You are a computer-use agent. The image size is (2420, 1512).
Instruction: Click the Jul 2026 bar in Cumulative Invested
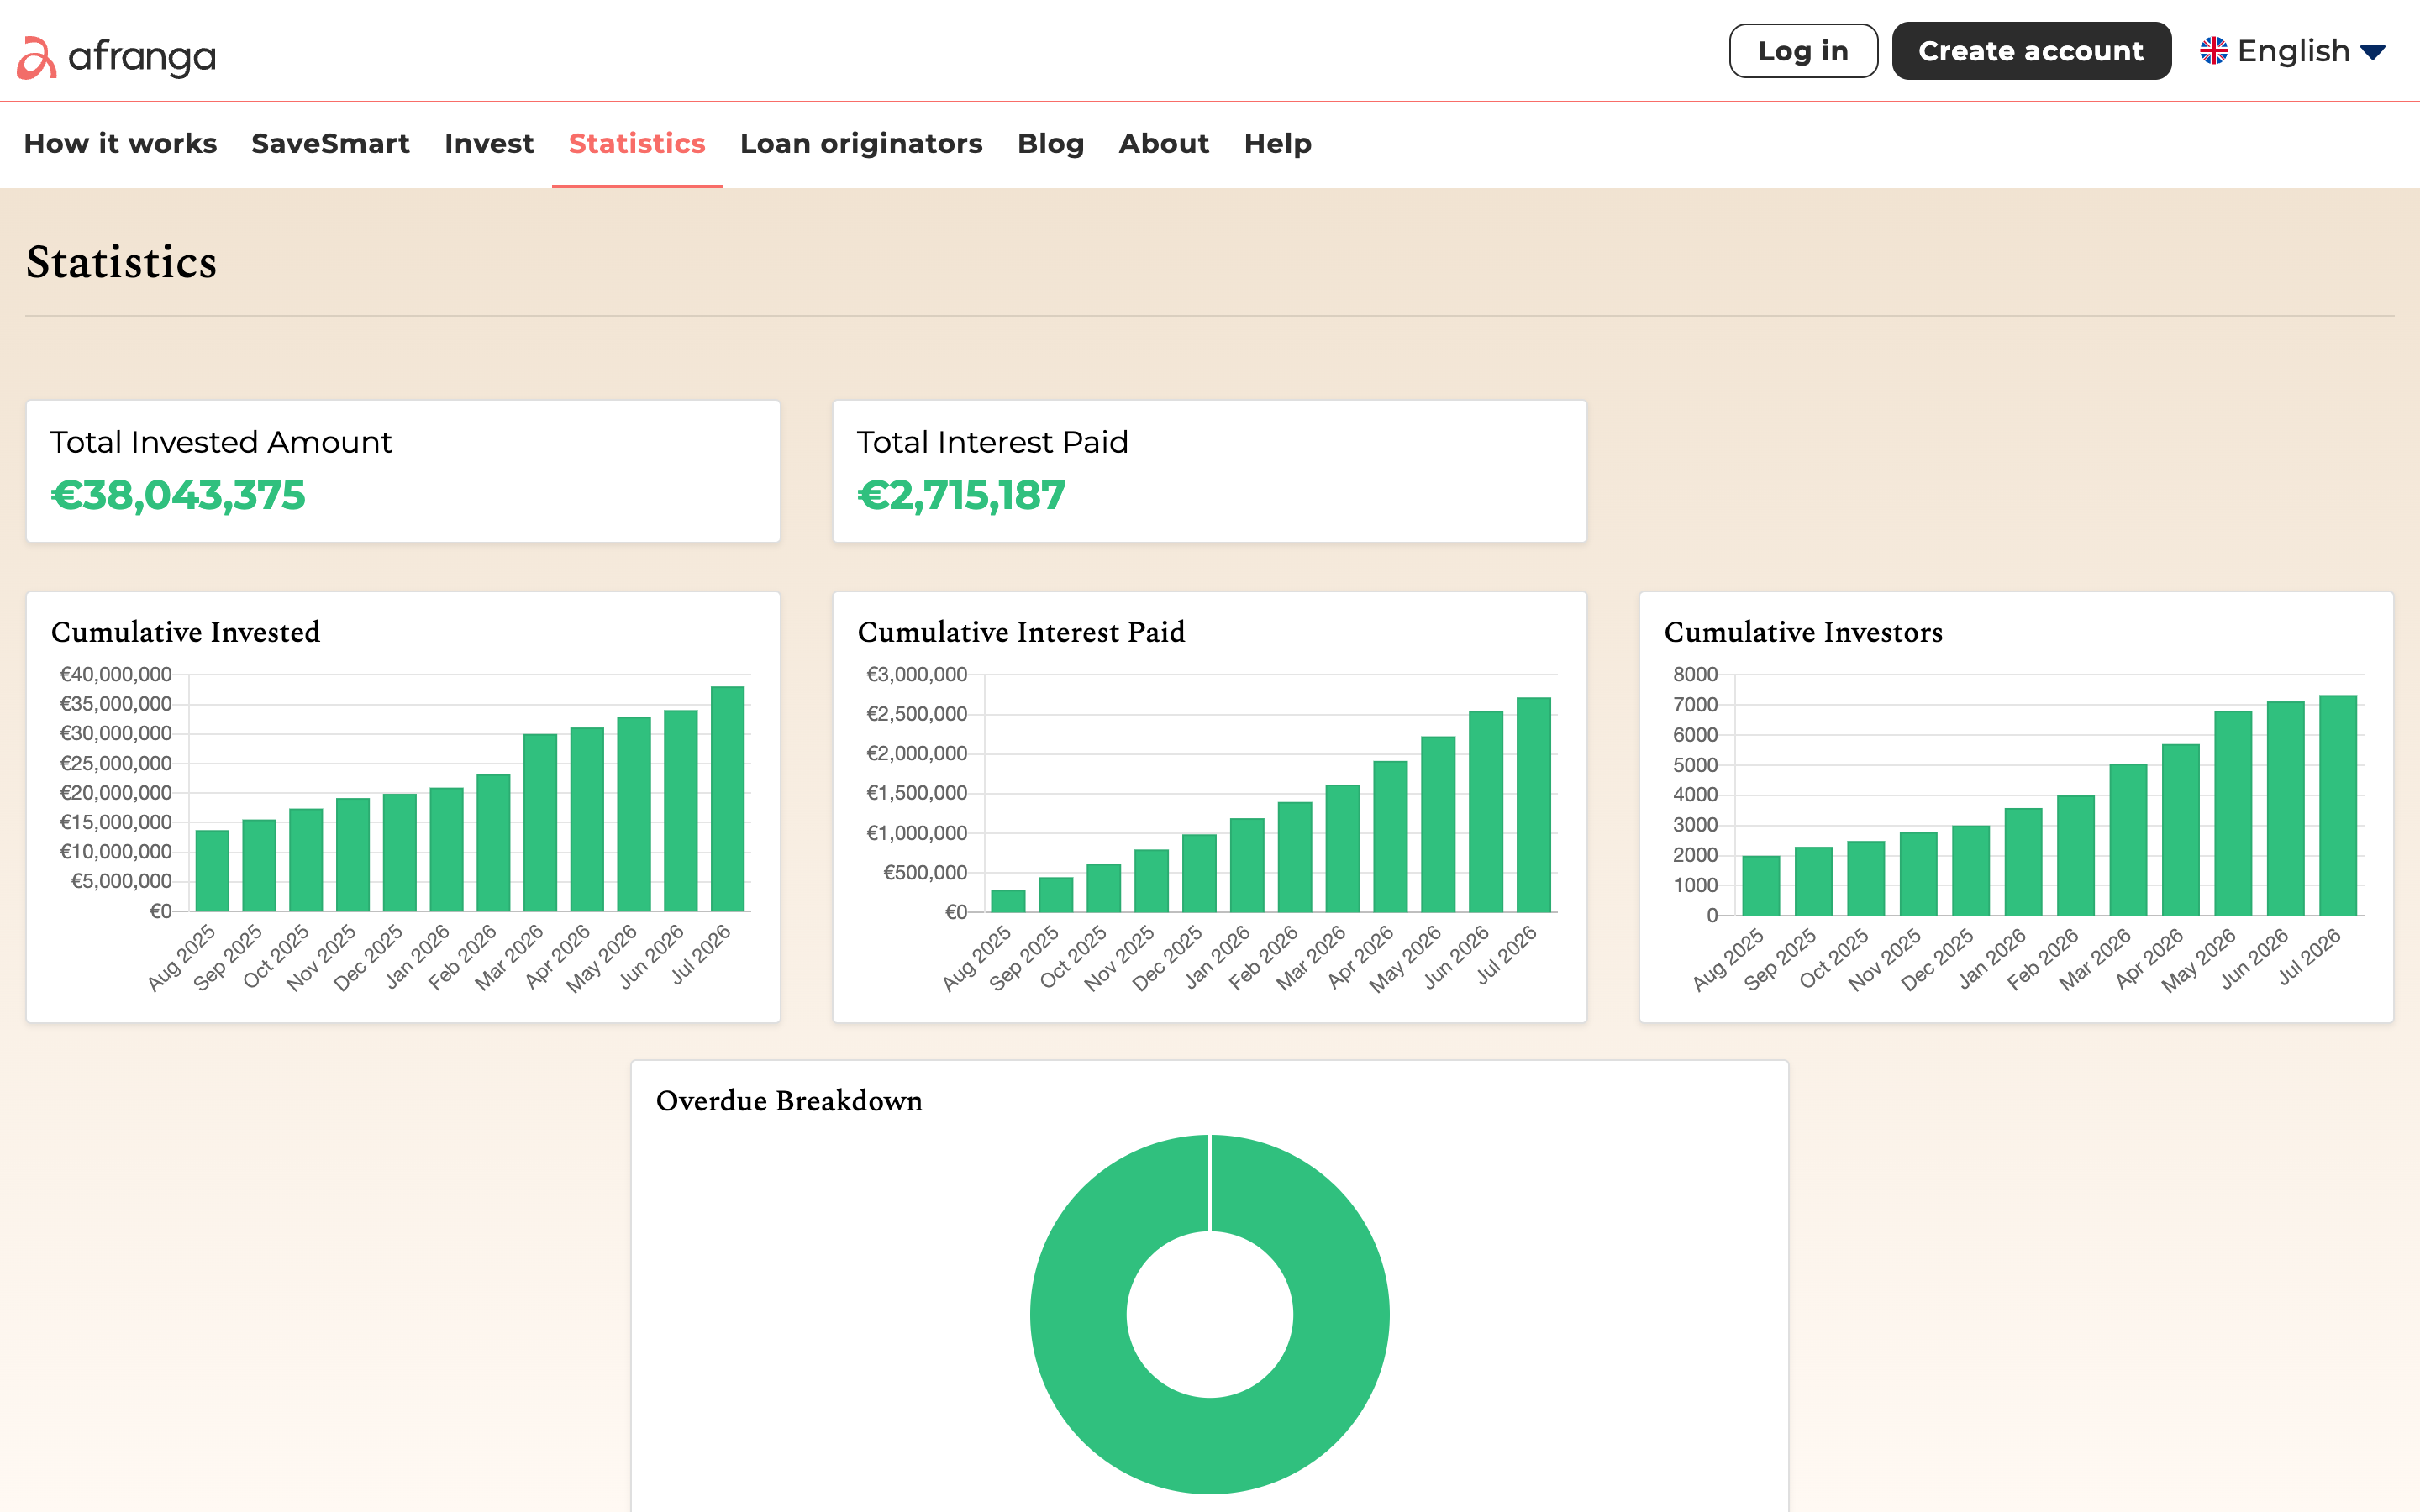(x=727, y=799)
